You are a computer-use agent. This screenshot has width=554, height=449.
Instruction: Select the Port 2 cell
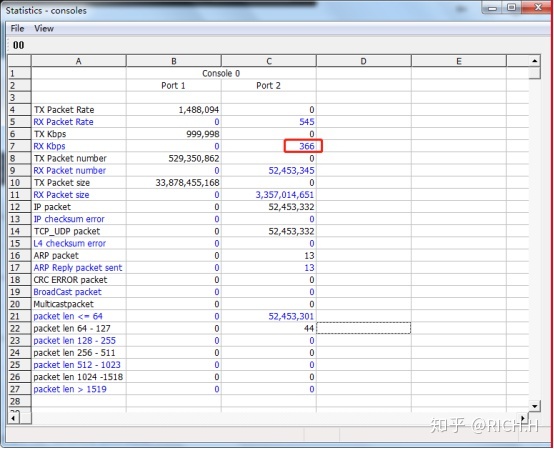[x=269, y=85]
